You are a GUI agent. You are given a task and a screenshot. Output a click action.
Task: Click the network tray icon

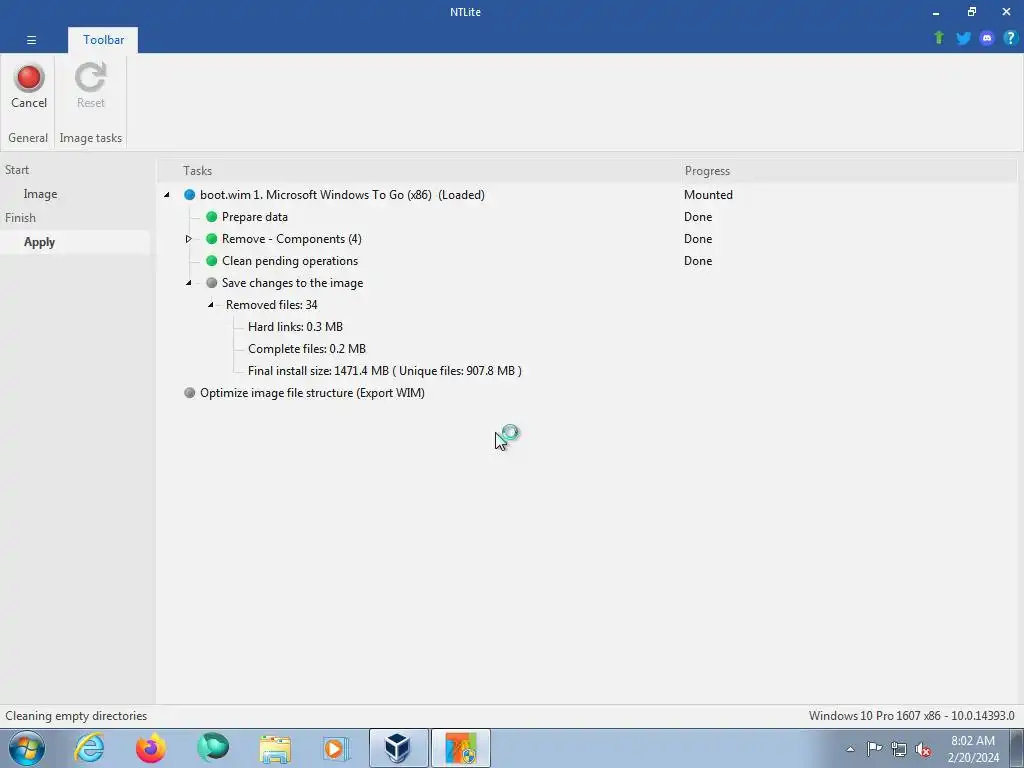click(x=899, y=749)
